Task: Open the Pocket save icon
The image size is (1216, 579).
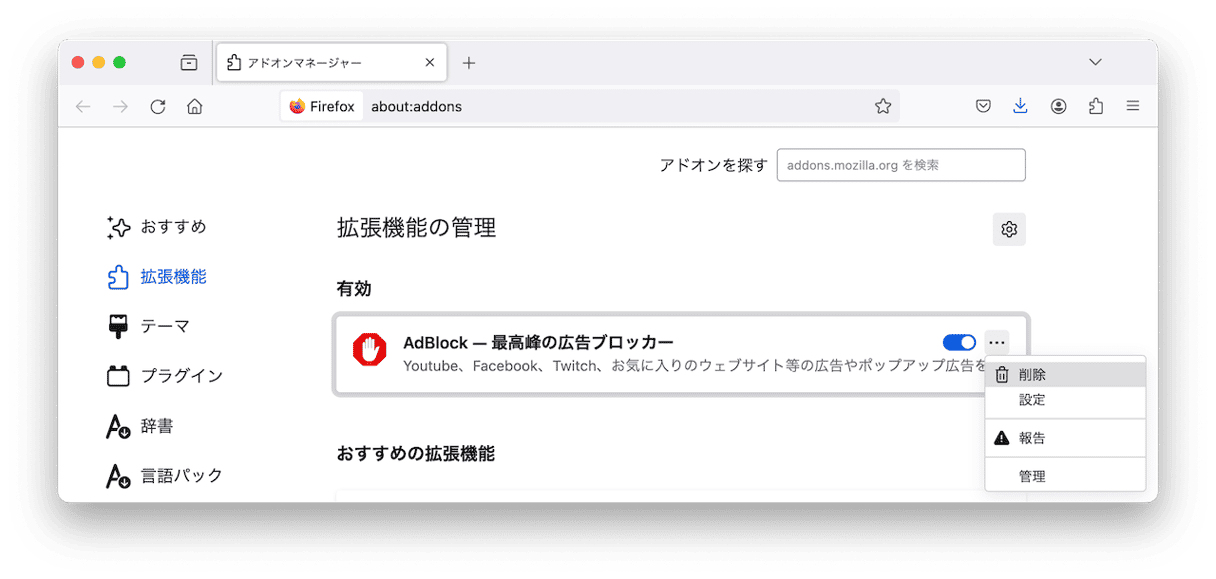Action: click(x=983, y=106)
